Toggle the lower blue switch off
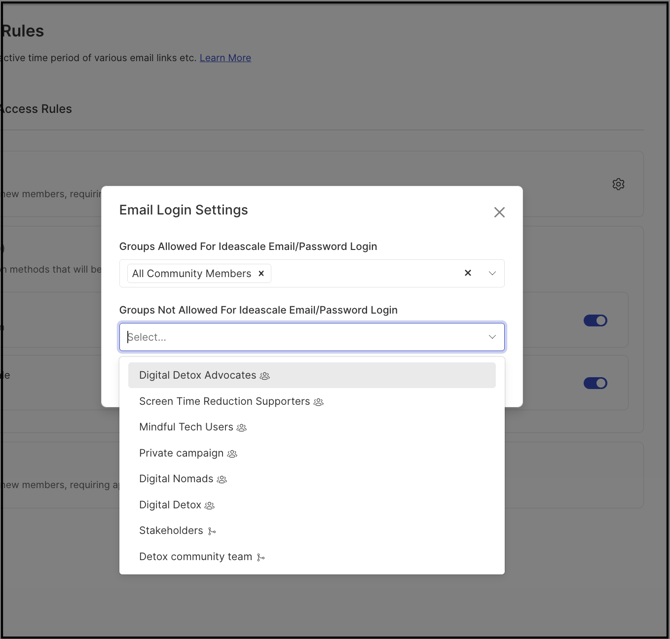This screenshot has width=670, height=639. (595, 383)
